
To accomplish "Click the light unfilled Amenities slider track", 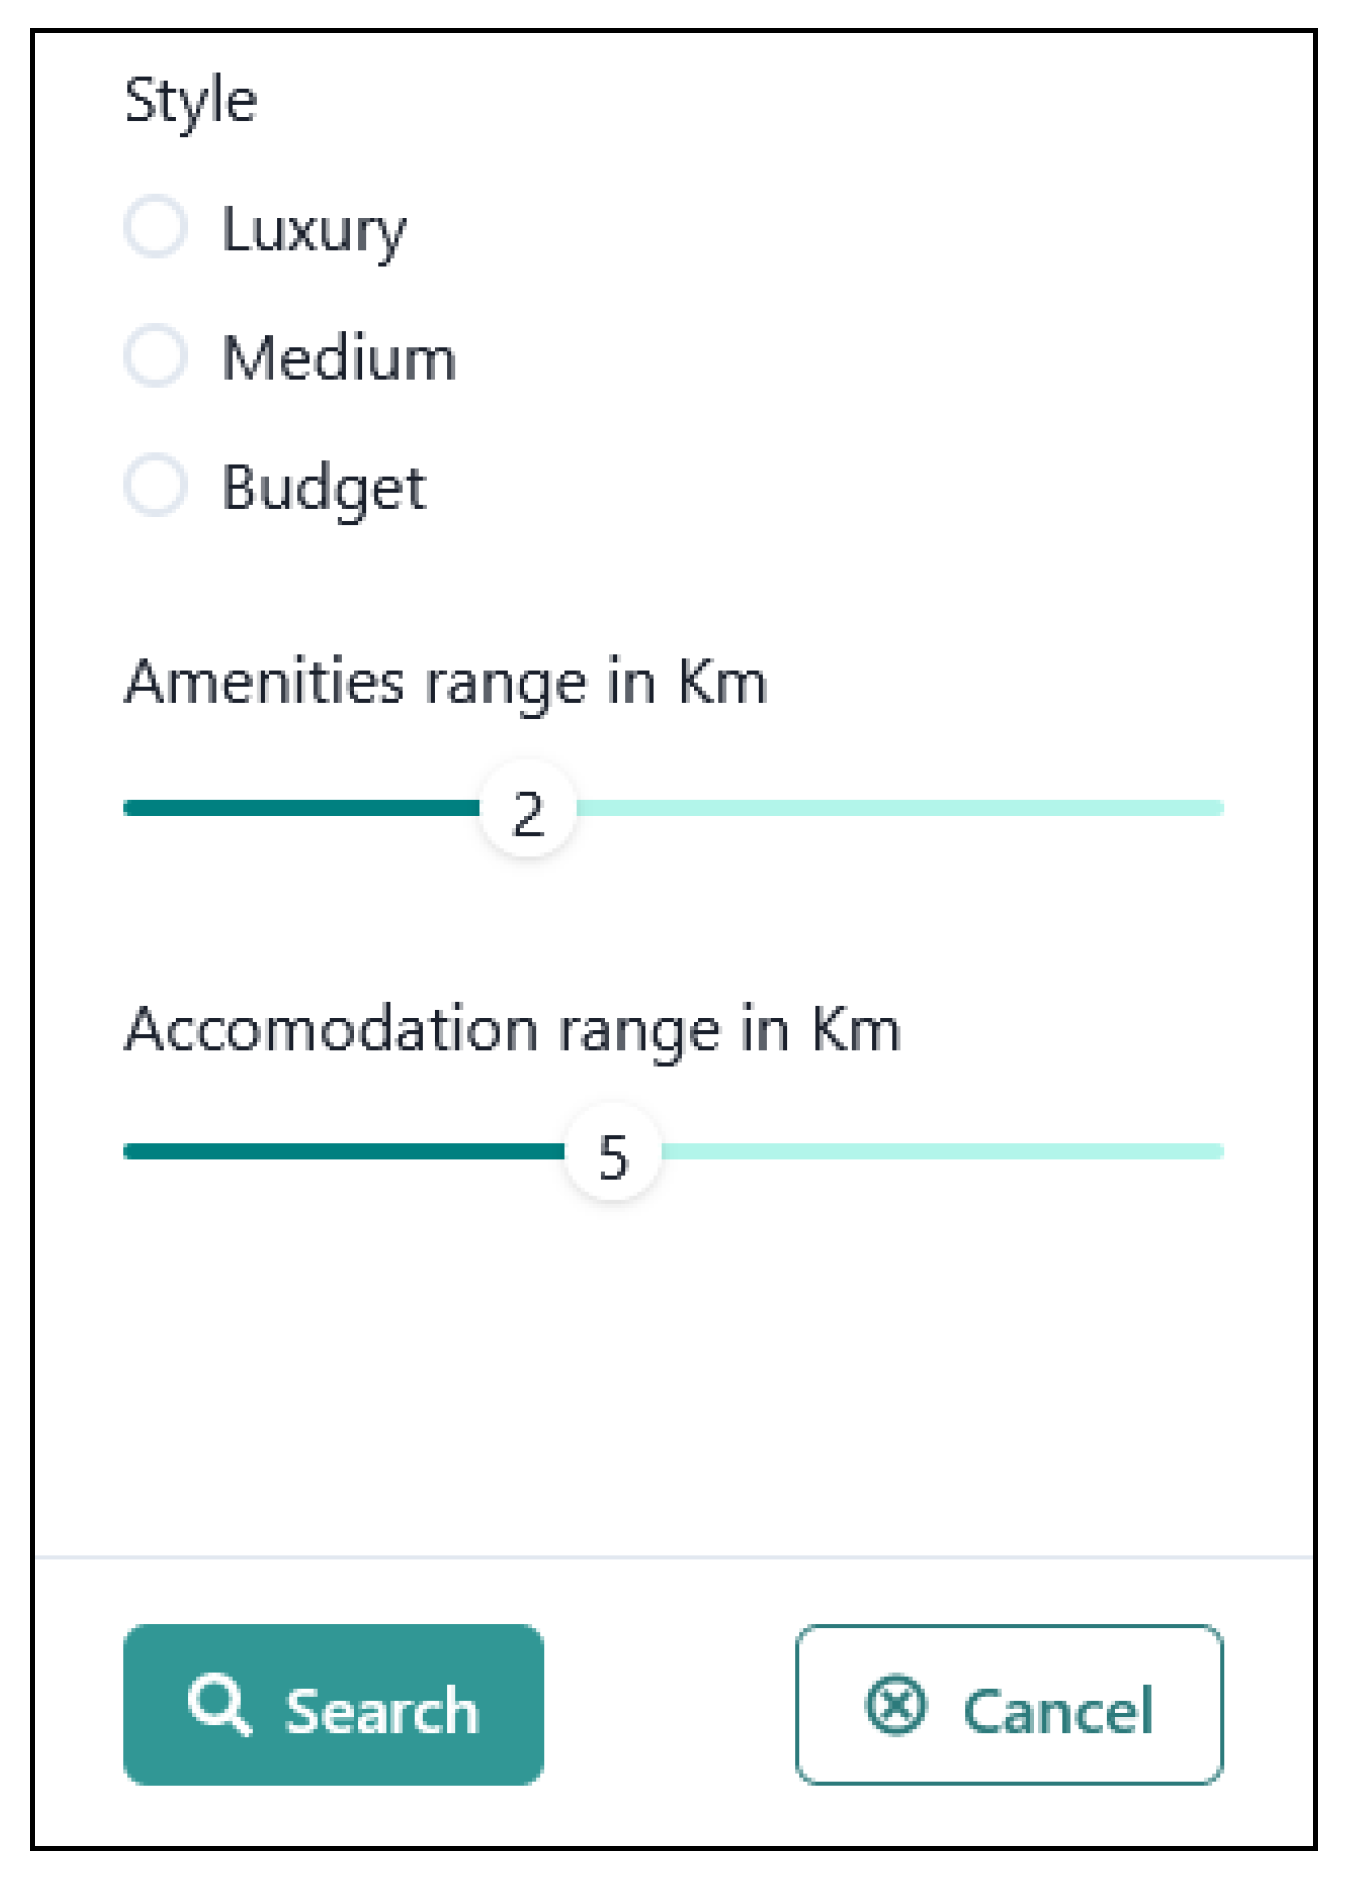I will (x=900, y=808).
